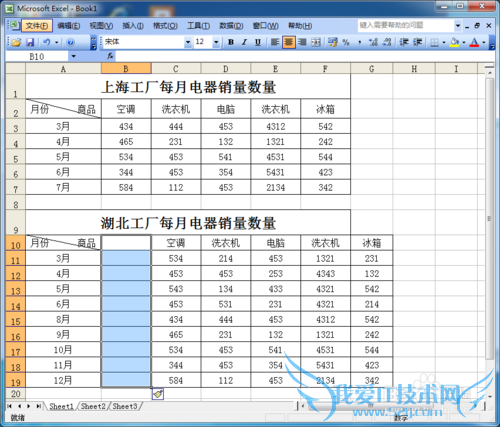Viewport: 500px width, 427px height.
Task: Open the 文件(F) menu
Action: 37,26
